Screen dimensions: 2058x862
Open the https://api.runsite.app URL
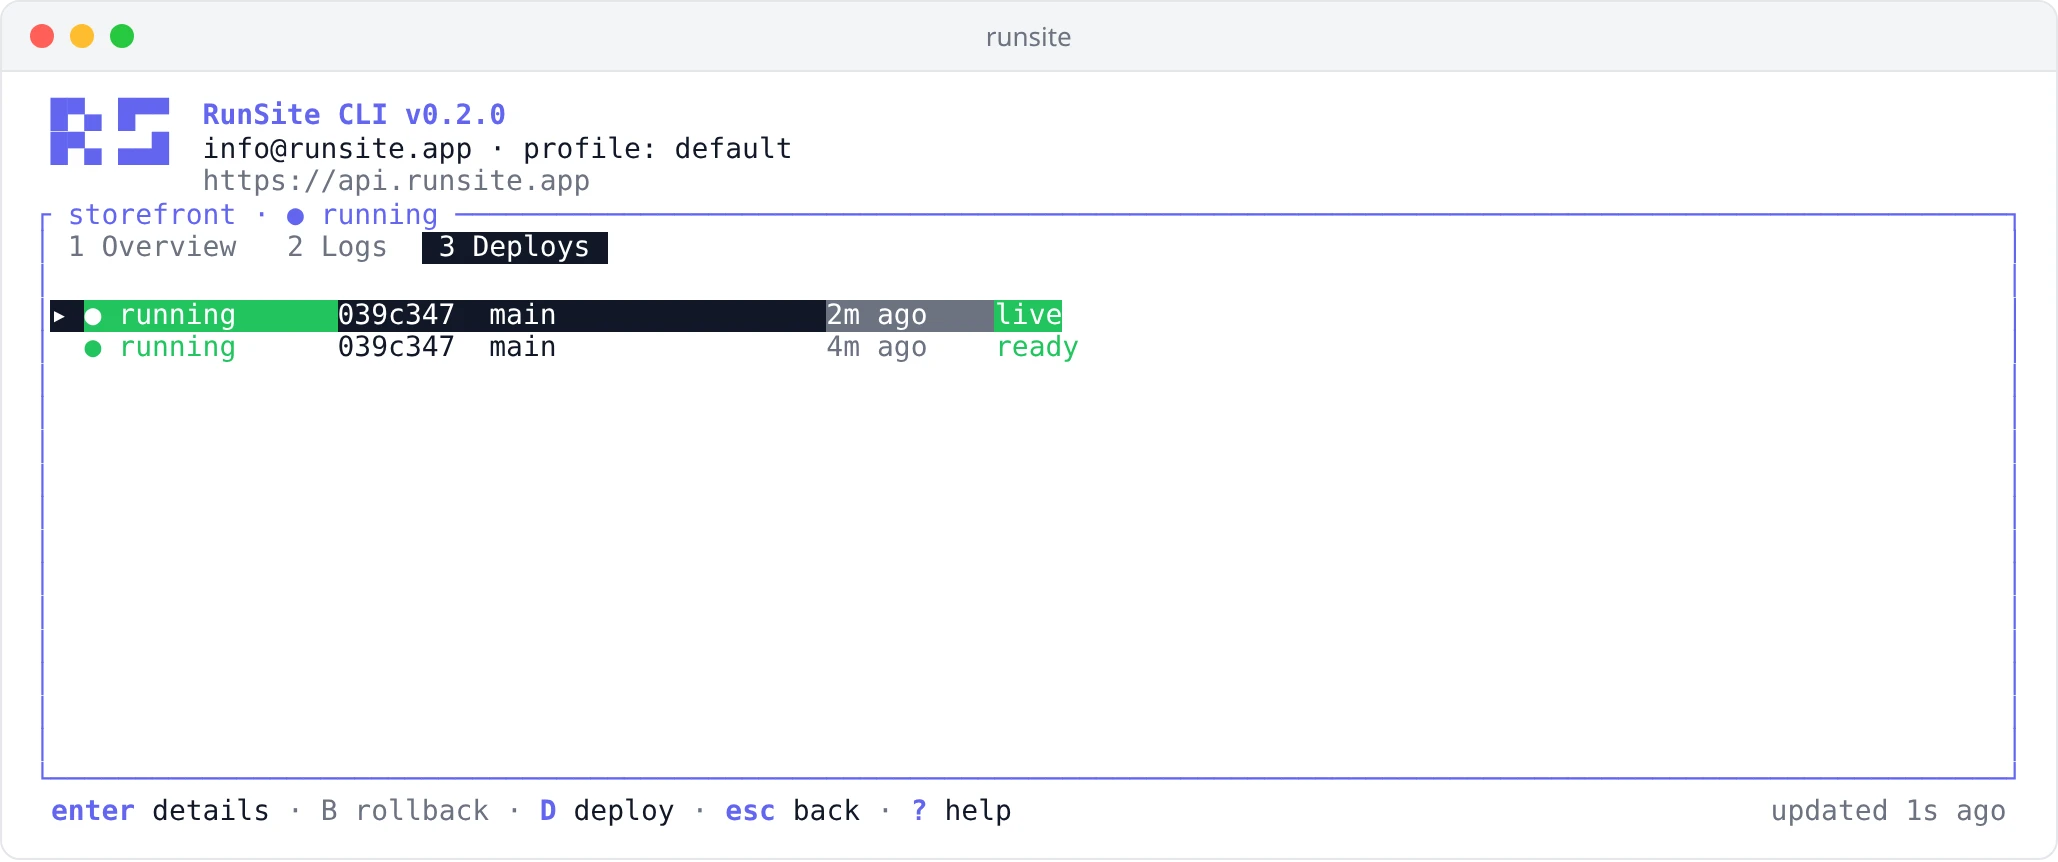[396, 181]
